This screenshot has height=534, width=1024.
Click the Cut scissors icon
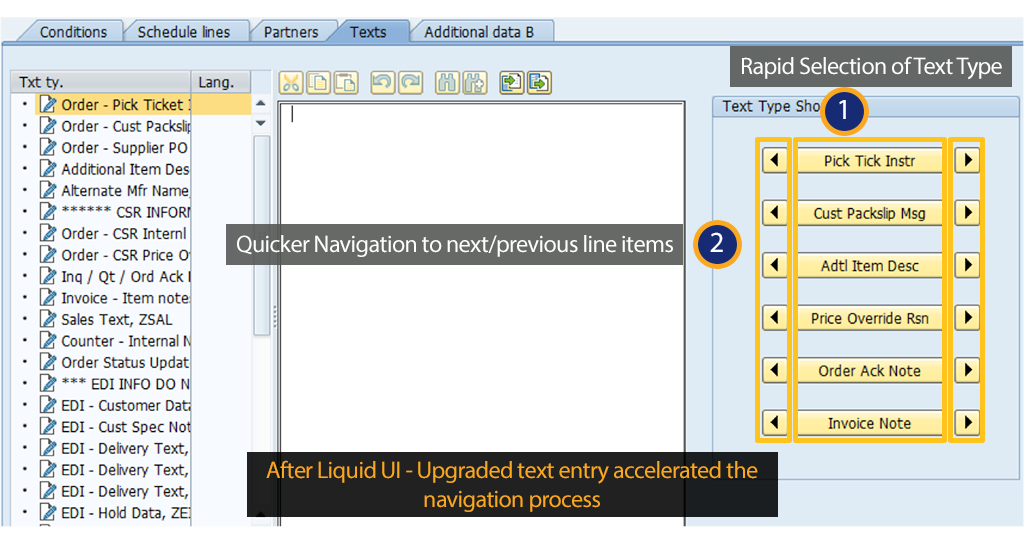click(x=291, y=83)
